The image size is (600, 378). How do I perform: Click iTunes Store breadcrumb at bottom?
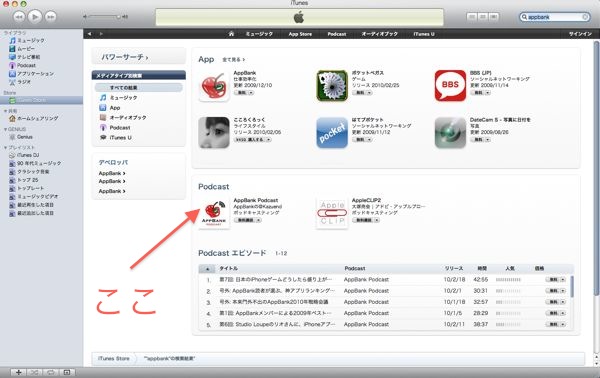coord(114,358)
